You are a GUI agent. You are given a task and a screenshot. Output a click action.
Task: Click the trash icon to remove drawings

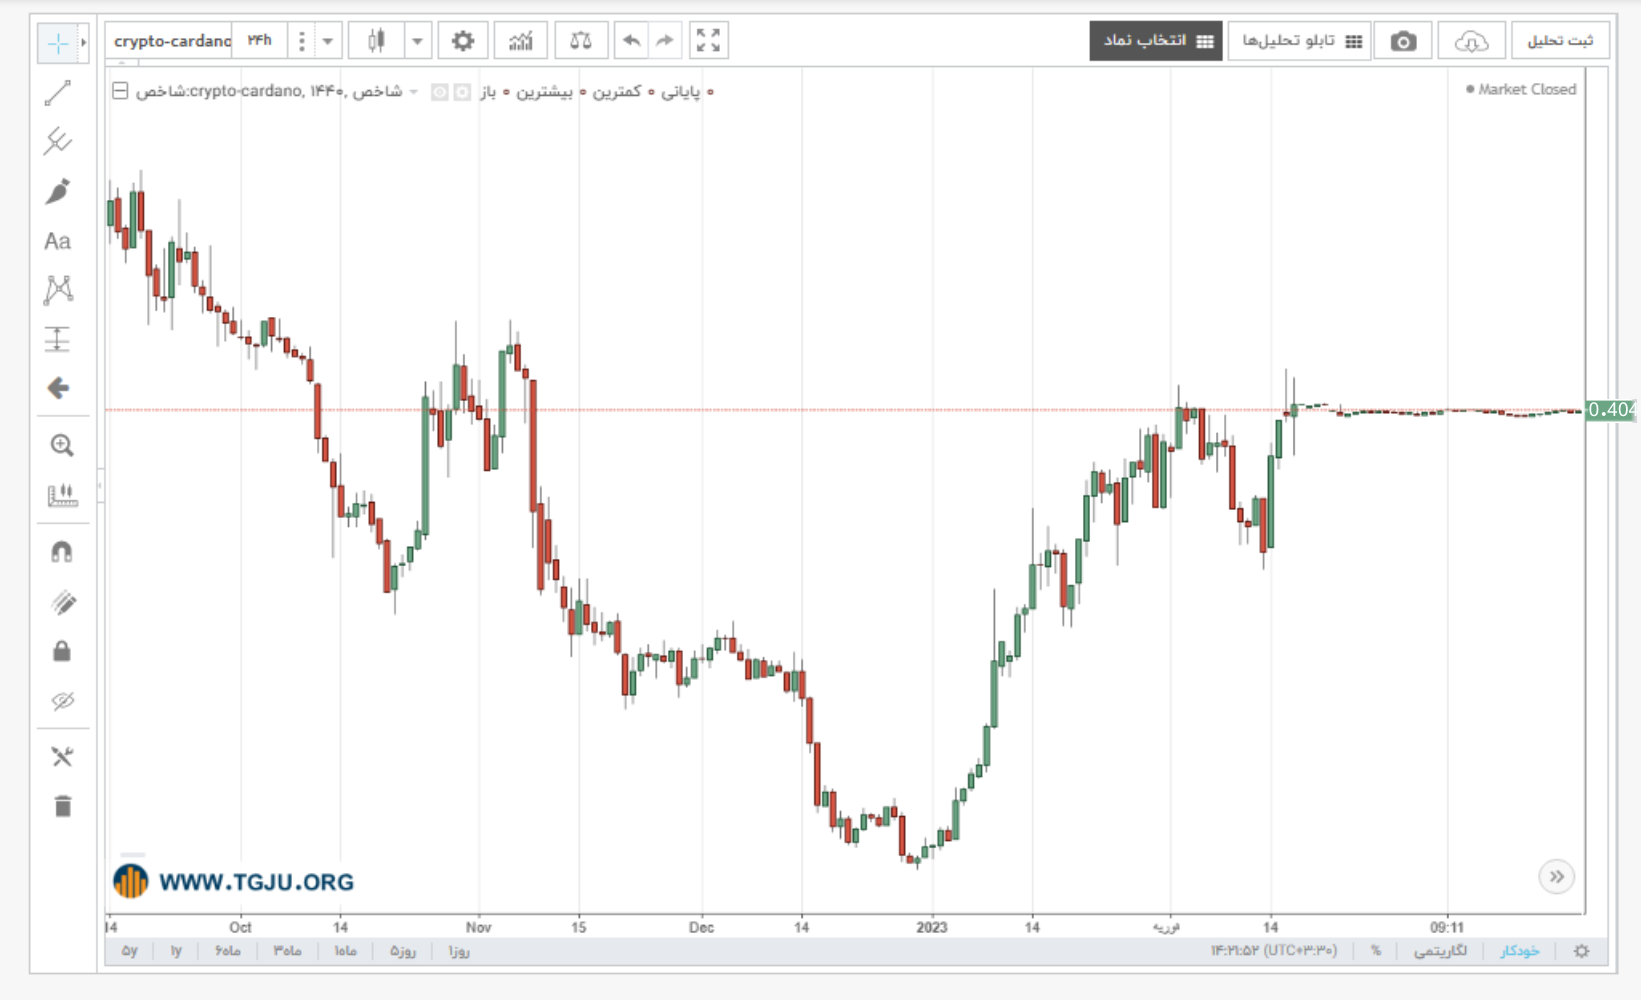[x=62, y=806]
